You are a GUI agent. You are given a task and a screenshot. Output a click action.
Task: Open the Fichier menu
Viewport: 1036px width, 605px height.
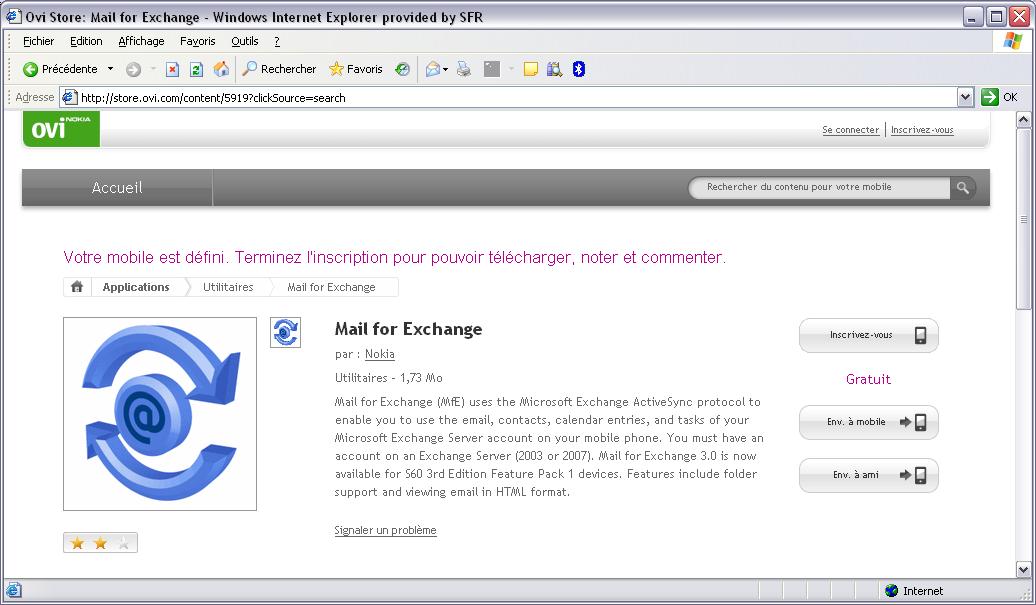tap(38, 41)
